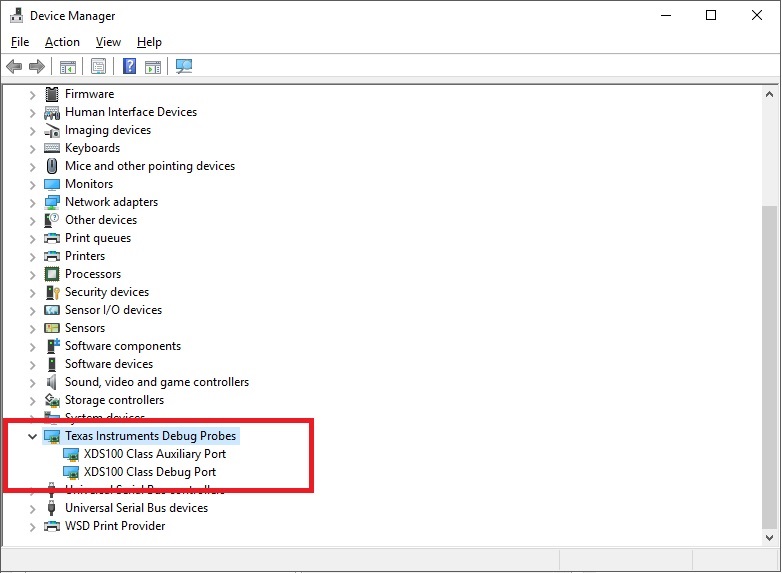Collapse Texas Instruments Debug Probes node
Viewport: 782px width, 573px height.
point(32,436)
